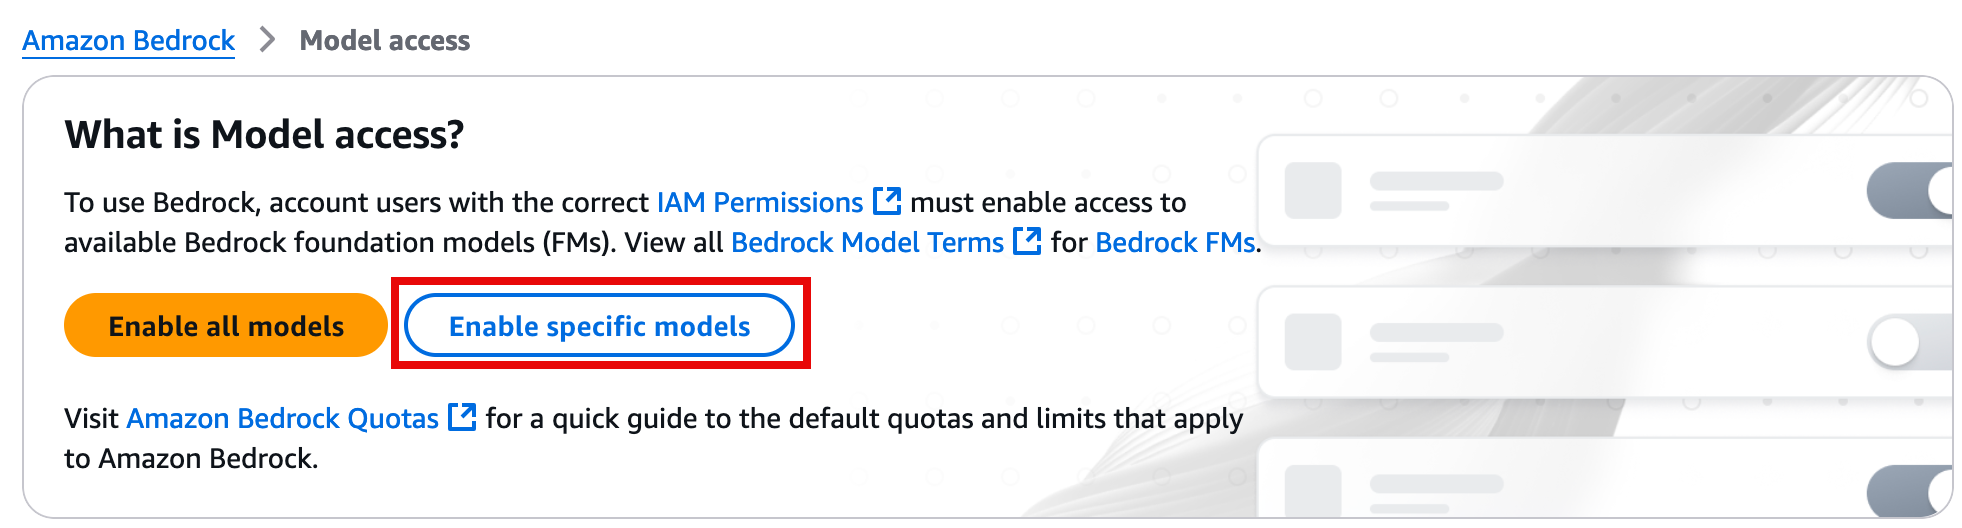
Task: Open the Amazon Bedrock breadcrumb link
Action: tap(128, 40)
